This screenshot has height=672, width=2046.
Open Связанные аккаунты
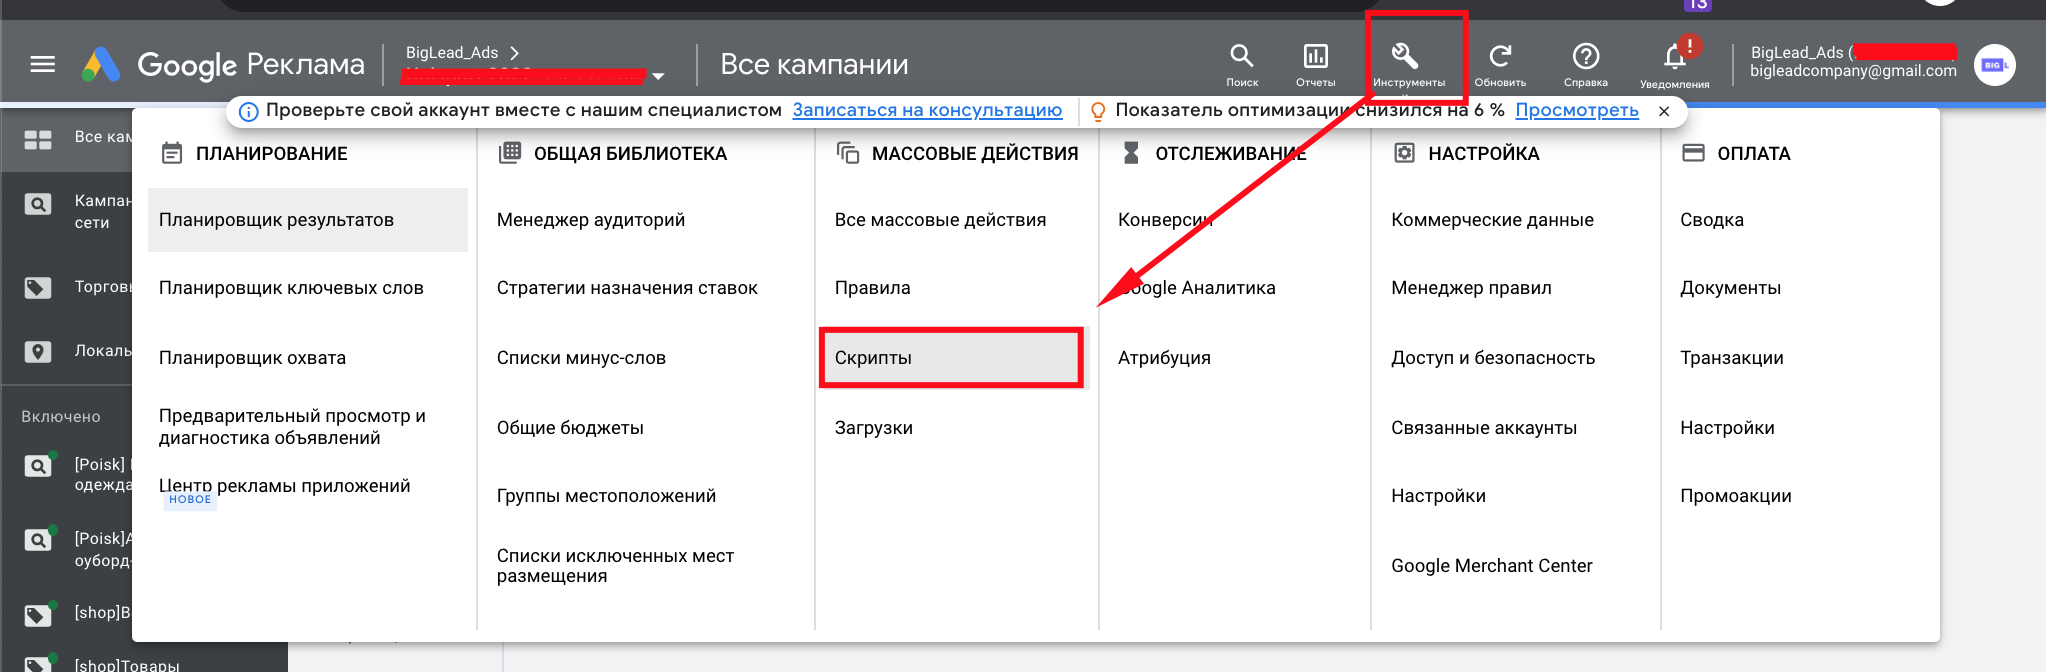(x=1484, y=428)
